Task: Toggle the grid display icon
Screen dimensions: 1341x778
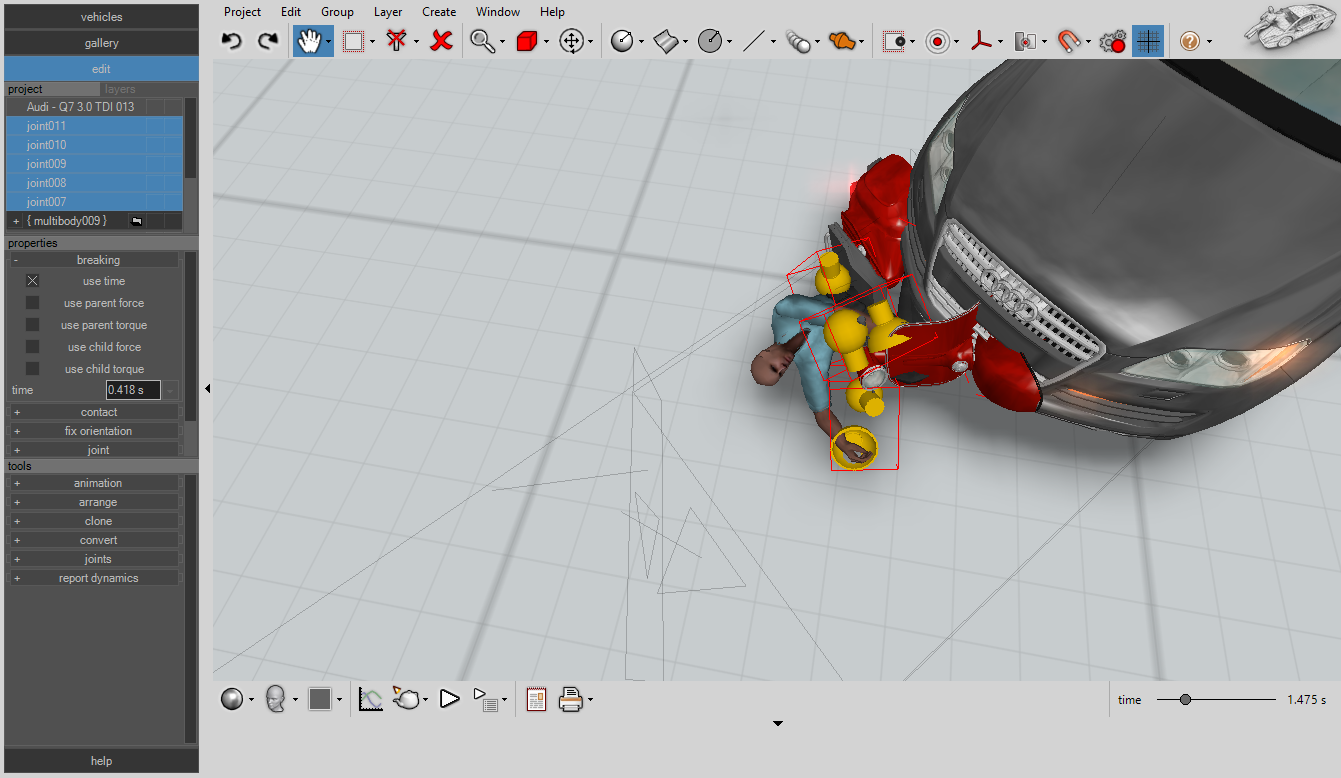Action: [1148, 41]
